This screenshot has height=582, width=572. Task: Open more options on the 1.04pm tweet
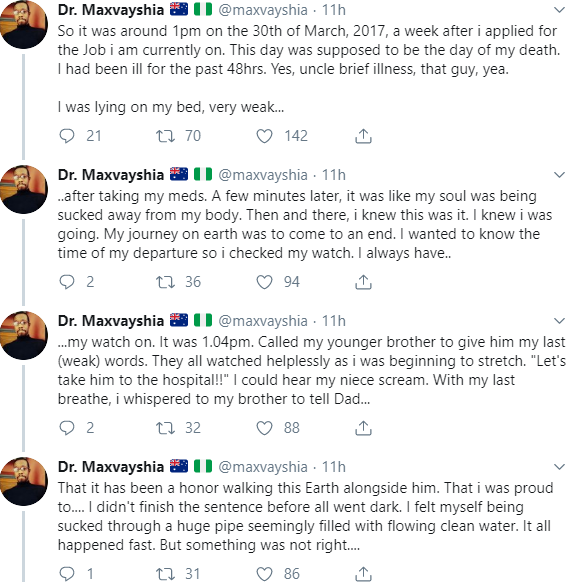559,320
